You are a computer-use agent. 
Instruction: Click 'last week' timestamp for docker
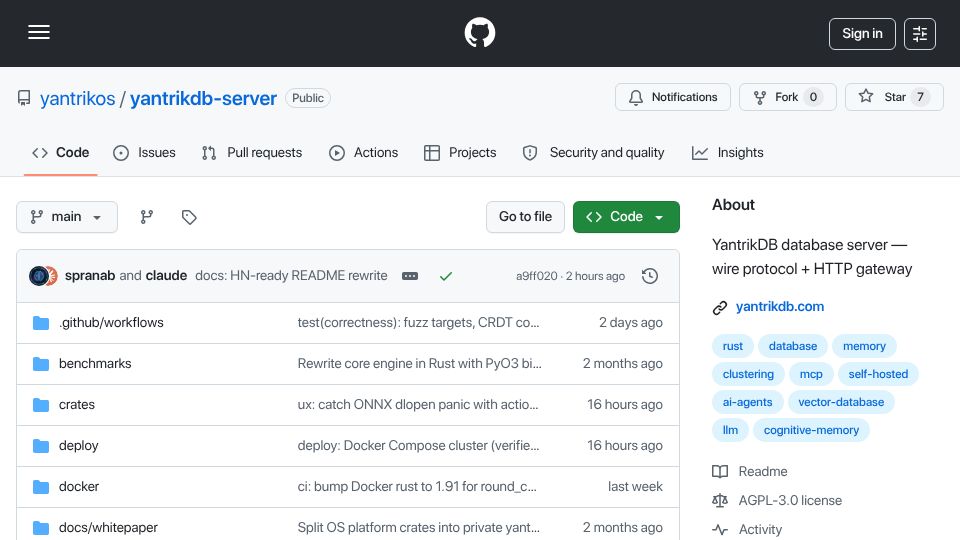coord(635,487)
